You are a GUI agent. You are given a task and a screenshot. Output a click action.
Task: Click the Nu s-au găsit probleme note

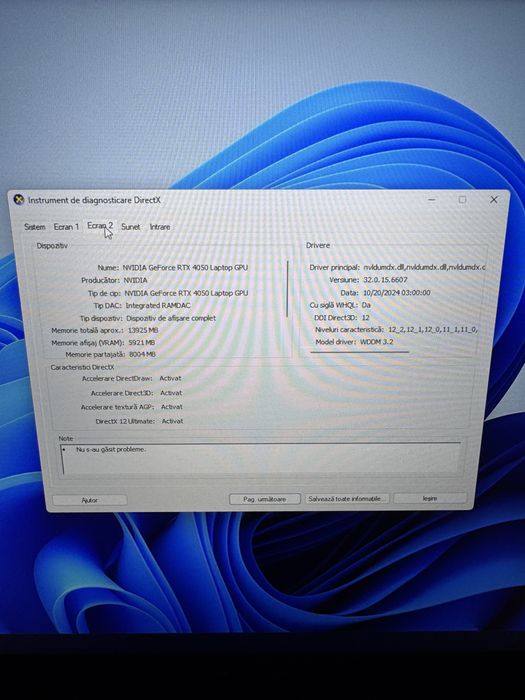coord(111,449)
